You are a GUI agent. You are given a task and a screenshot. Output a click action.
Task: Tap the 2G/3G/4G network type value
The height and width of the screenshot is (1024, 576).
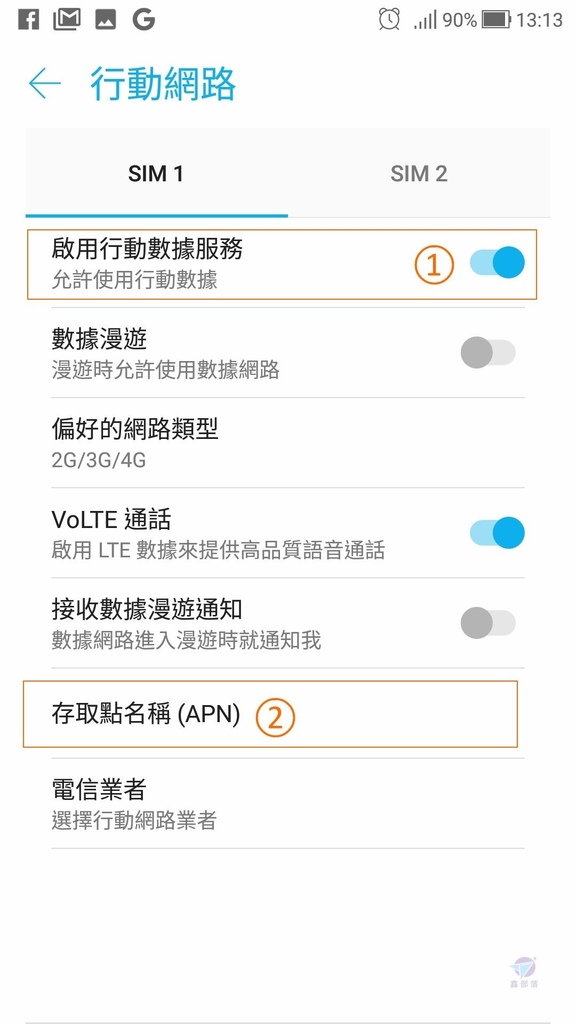tap(99, 460)
